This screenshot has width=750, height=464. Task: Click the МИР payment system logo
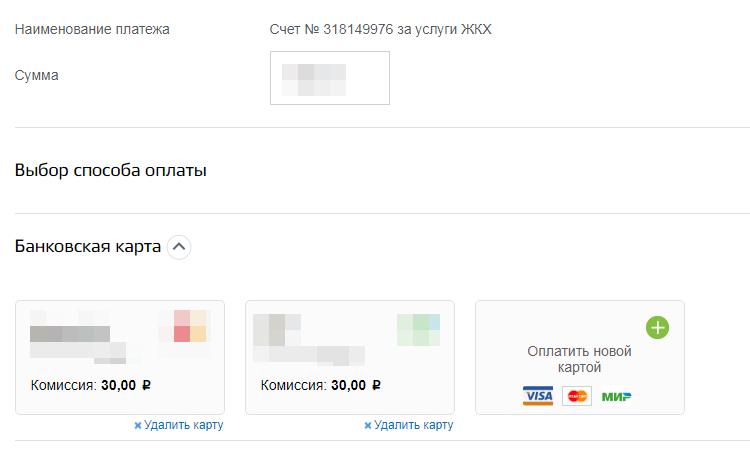point(617,397)
